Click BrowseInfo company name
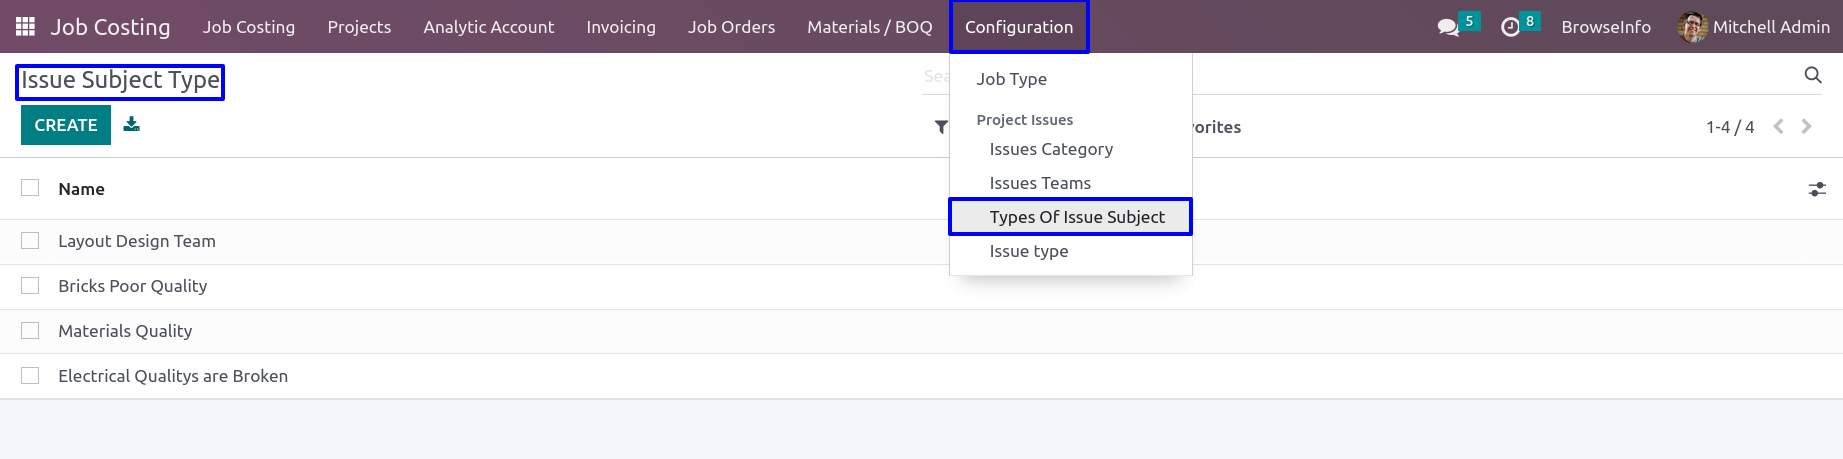Screen dimensions: 1843x459 (x=1606, y=27)
